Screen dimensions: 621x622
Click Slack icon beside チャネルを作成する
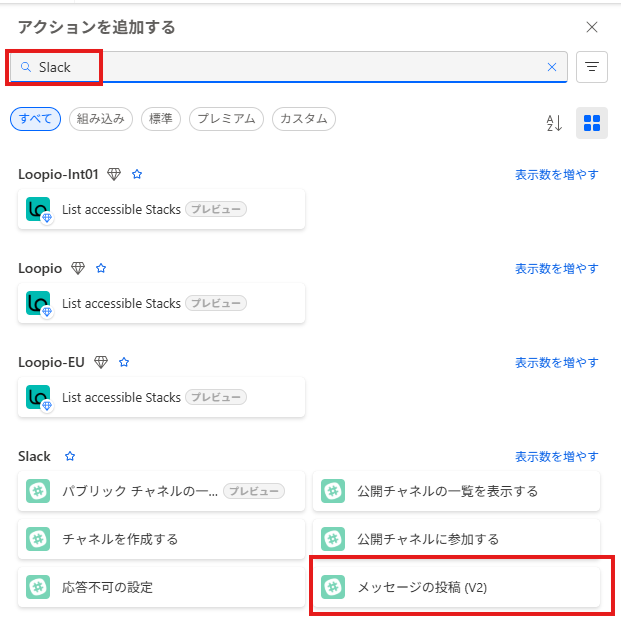click(x=38, y=539)
